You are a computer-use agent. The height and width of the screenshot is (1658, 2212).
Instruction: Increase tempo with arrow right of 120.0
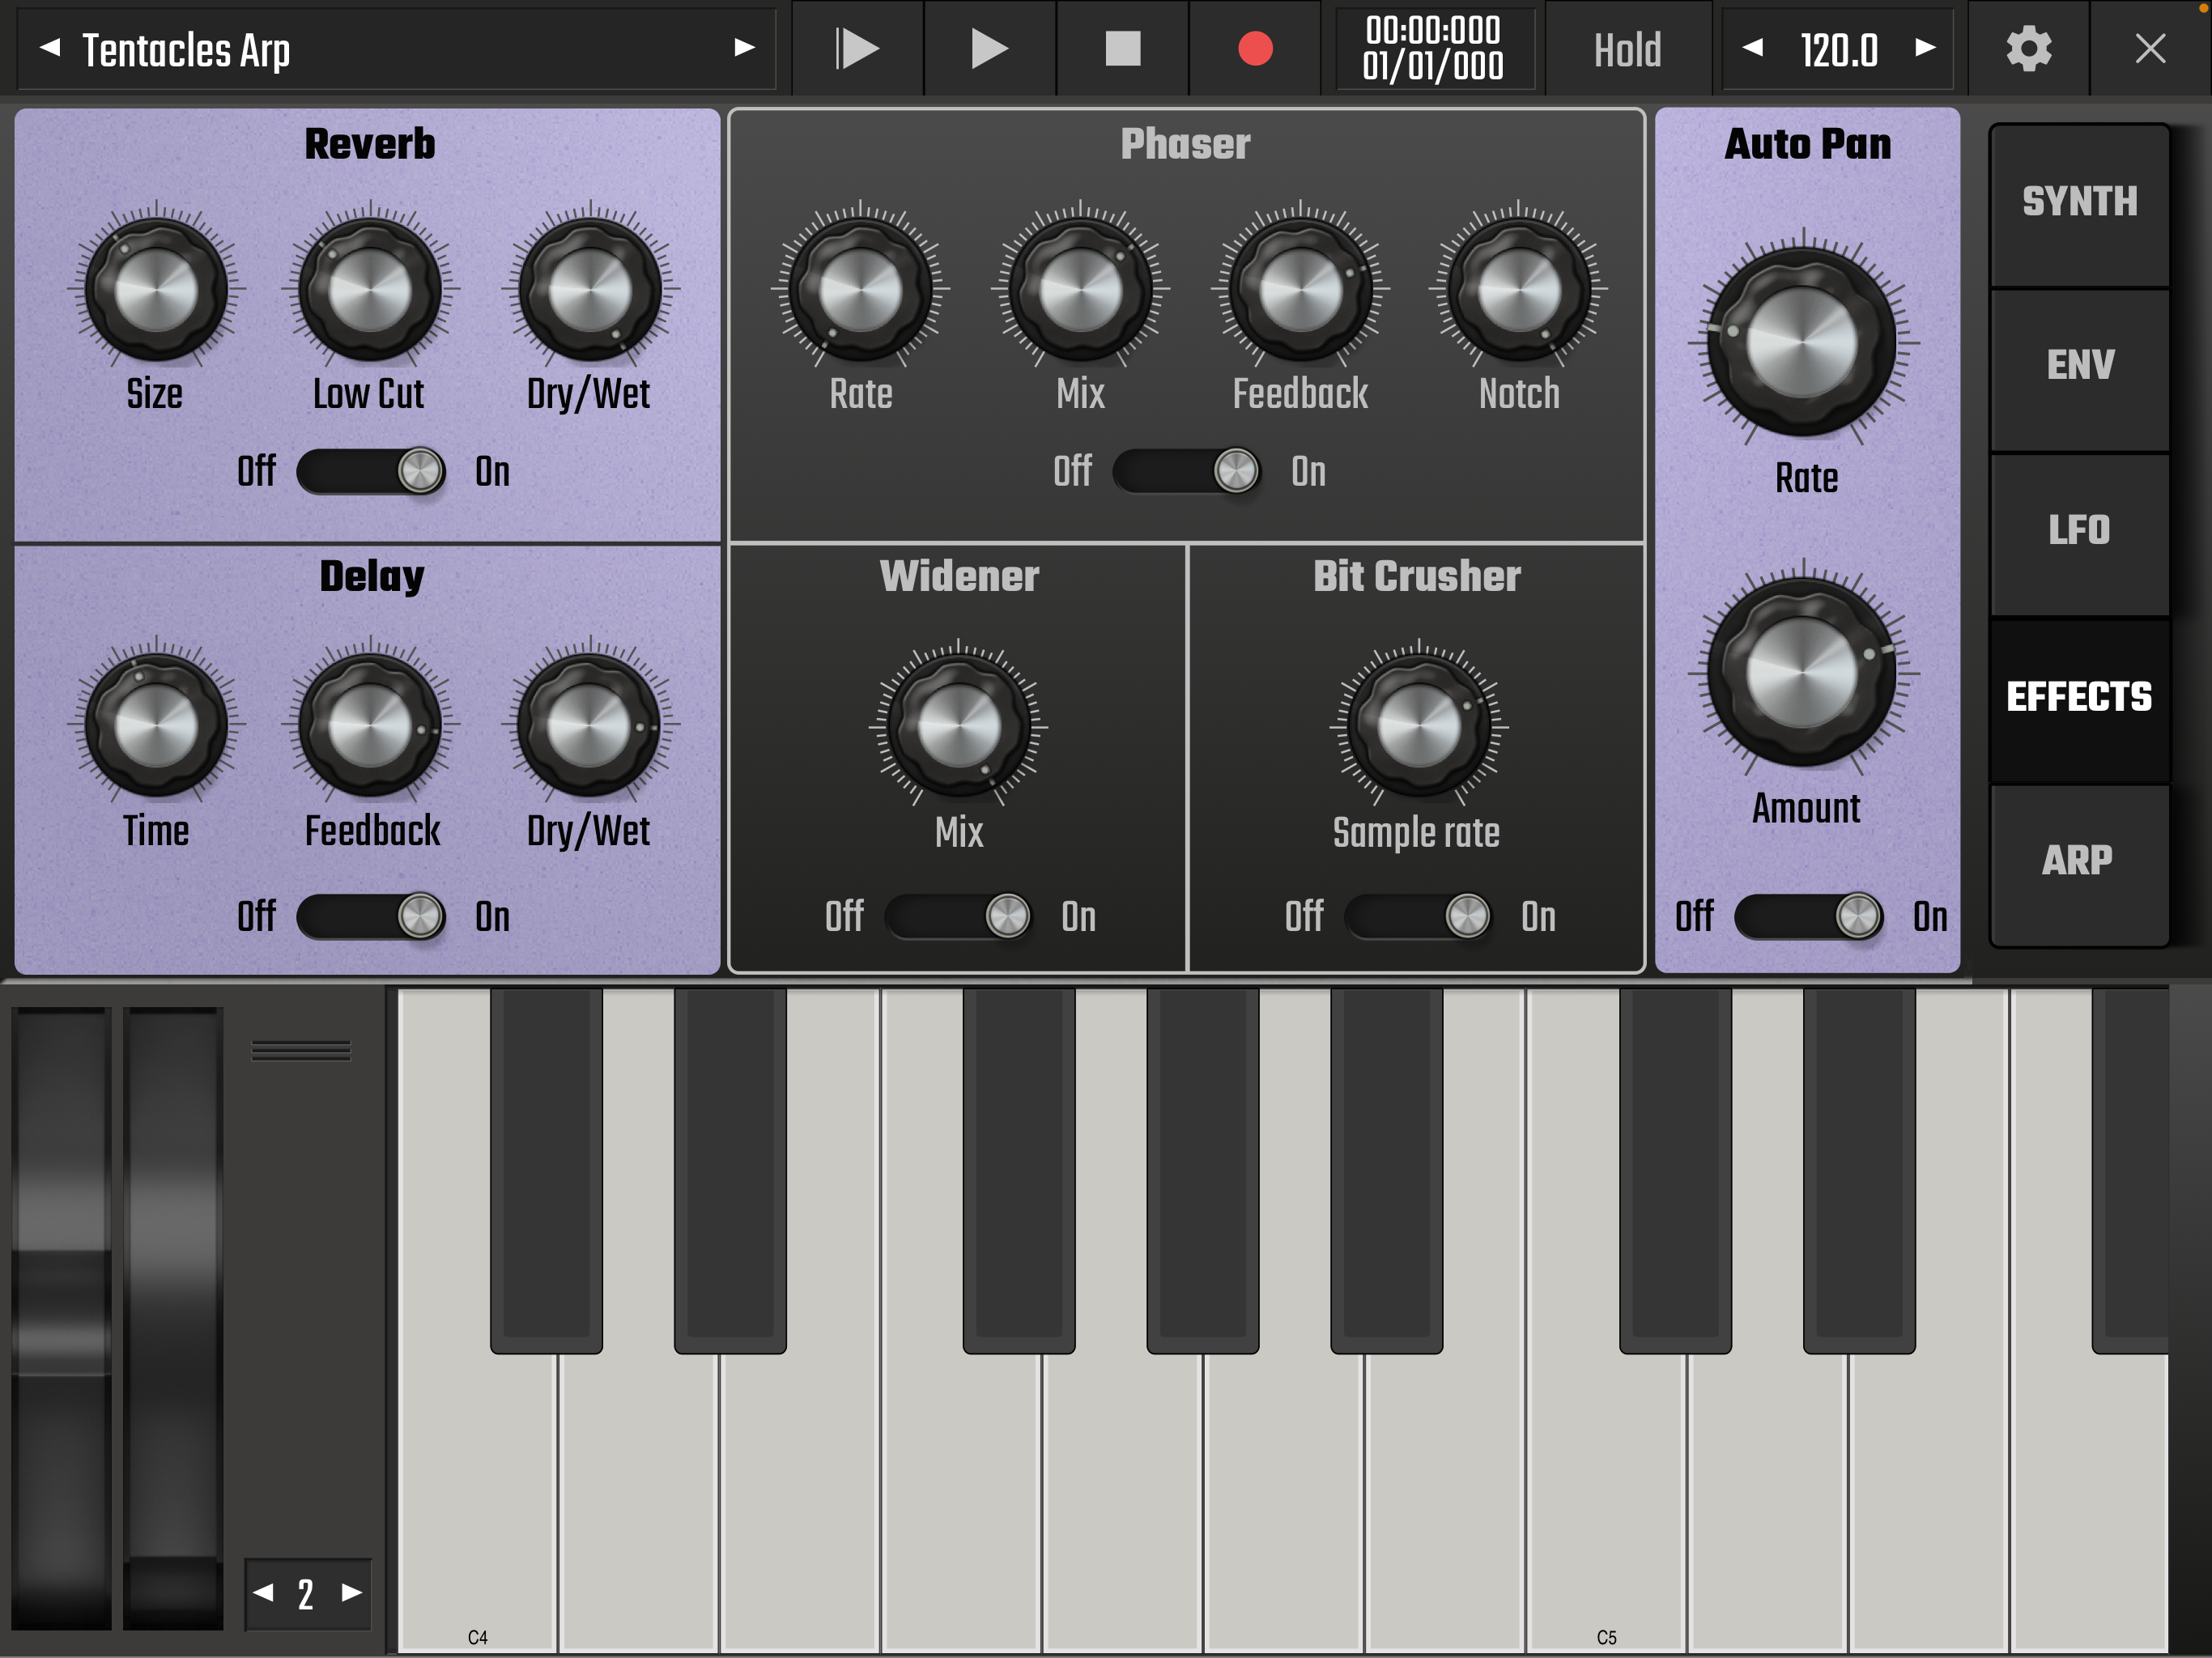tap(1925, 48)
